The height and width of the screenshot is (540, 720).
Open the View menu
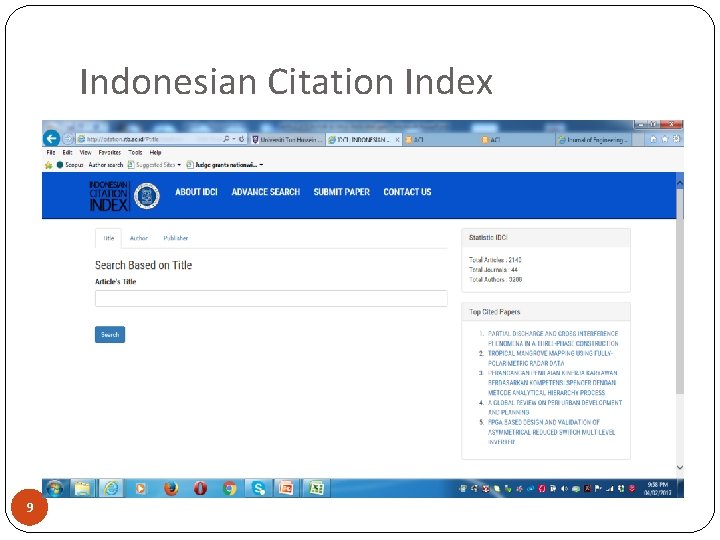[85, 152]
